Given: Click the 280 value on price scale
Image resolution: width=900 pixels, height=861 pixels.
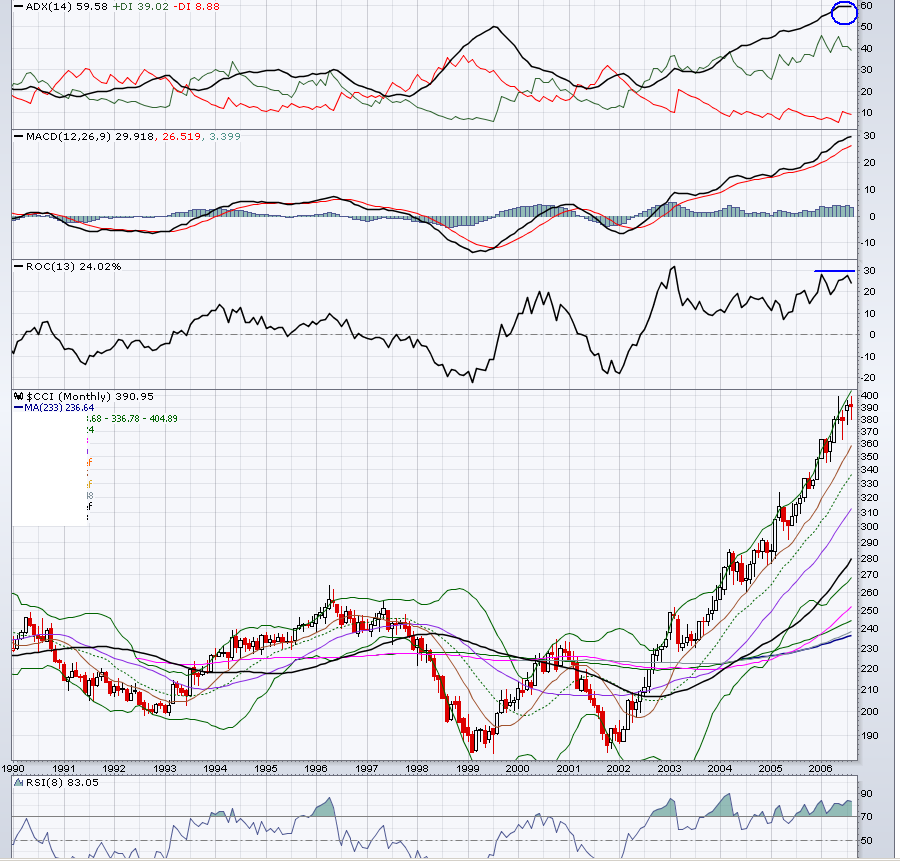Looking at the screenshot, I should (869, 559).
